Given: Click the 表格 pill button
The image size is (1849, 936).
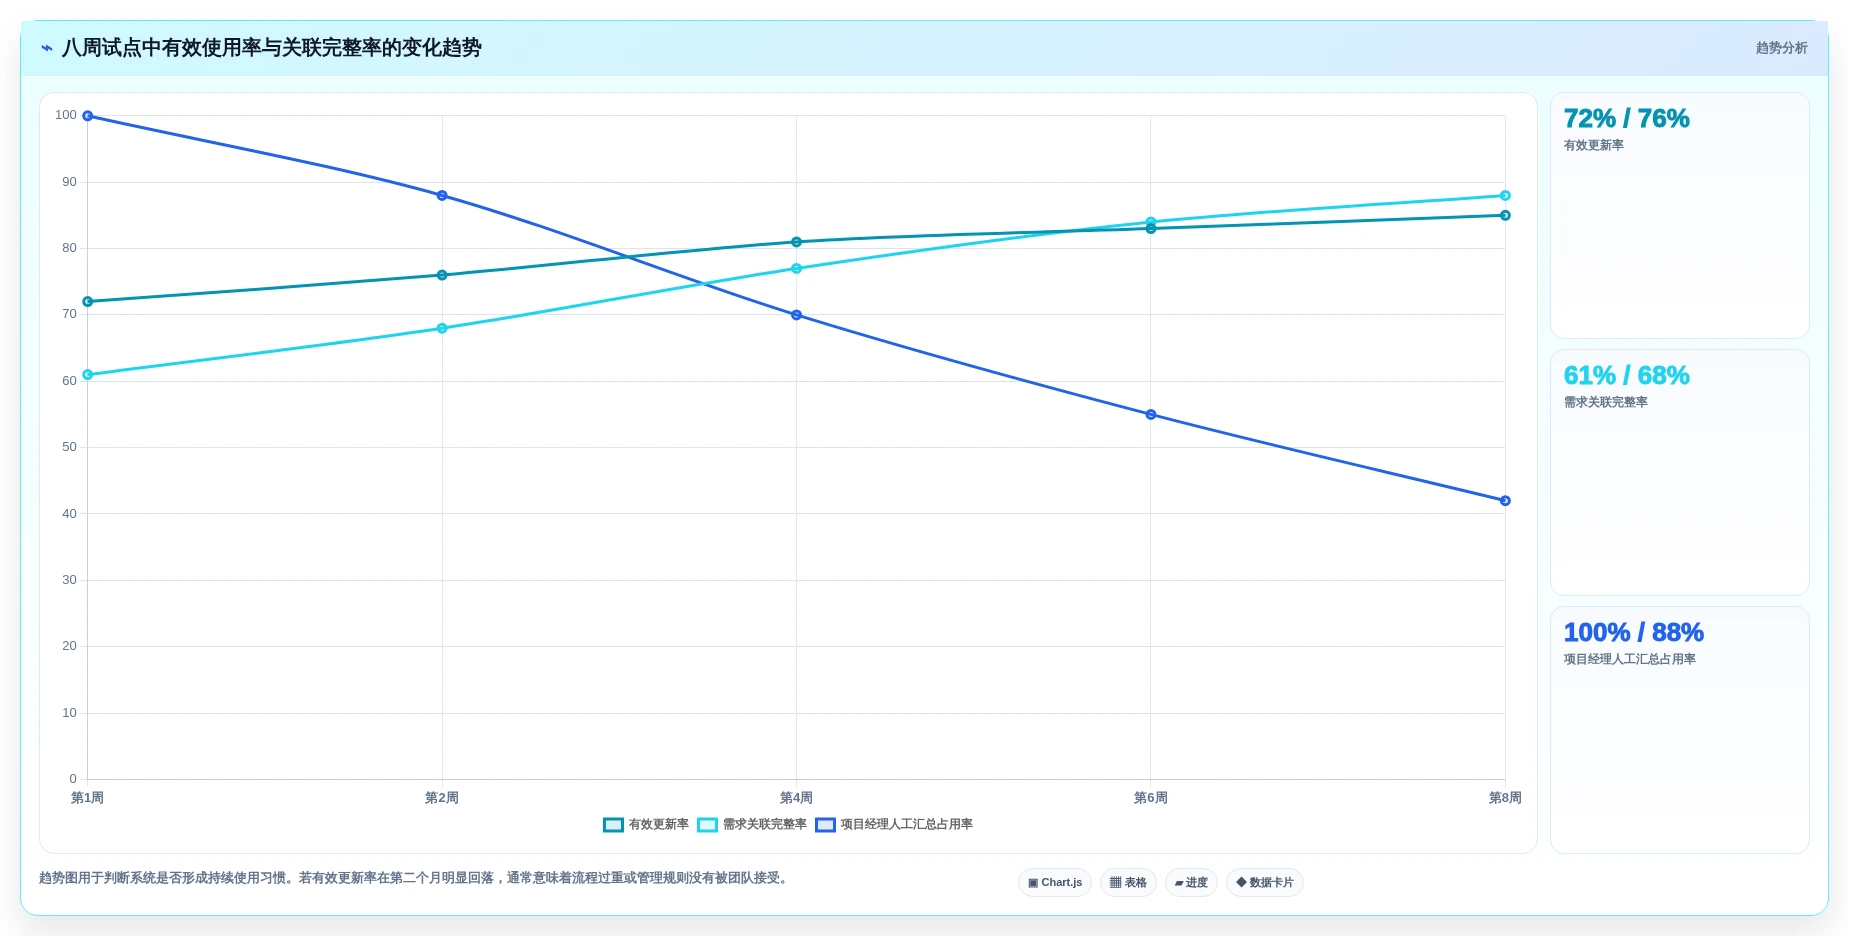Looking at the screenshot, I should [x=1128, y=883].
